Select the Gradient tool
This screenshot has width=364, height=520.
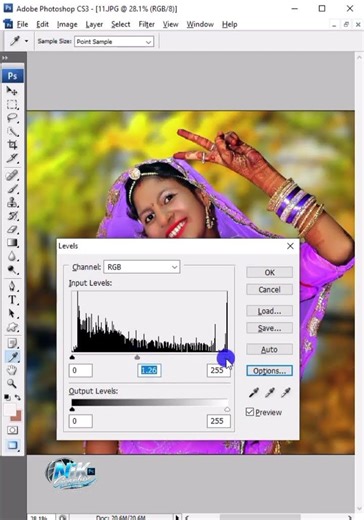point(12,243)
